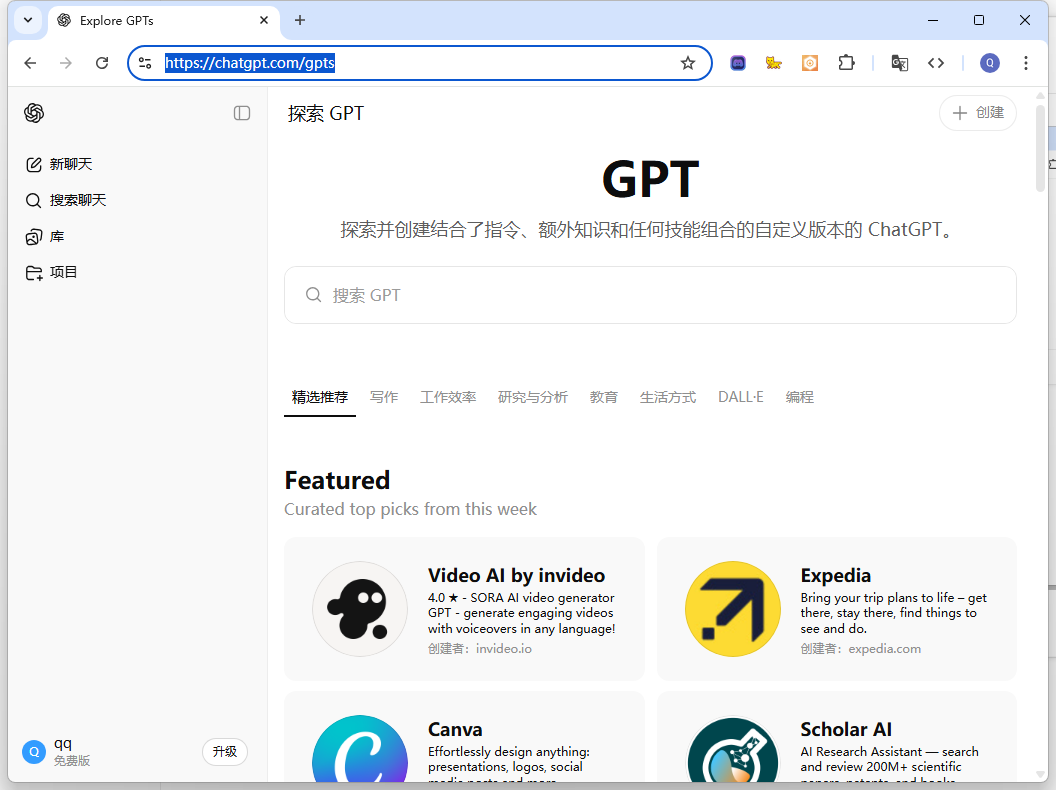The height and width of the screenshot is (790, 1056).
Task: Open Chrome three-dot menu
Action: click(x=1026, y=63)
